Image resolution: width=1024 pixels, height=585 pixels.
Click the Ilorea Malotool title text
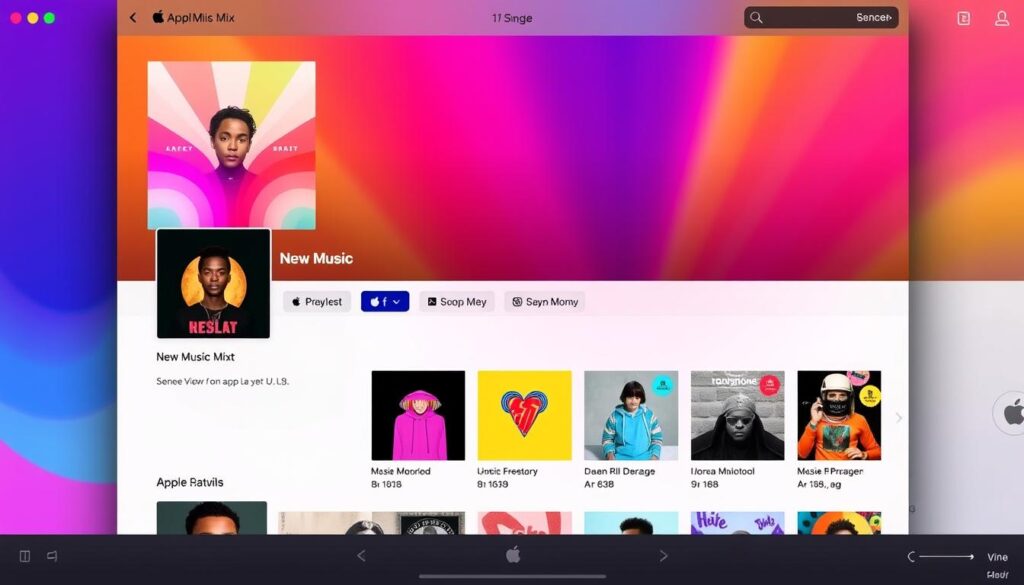(x=722, y=471)
